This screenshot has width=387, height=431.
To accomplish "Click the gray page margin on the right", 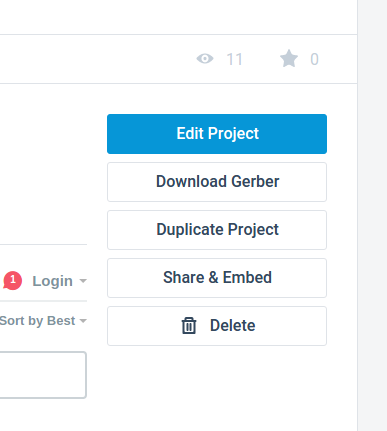I will [372, 215].
